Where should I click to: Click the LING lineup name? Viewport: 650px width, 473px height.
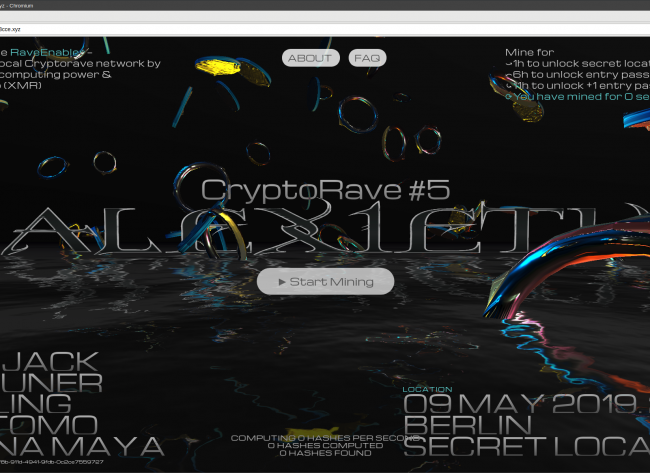click(36, 404)
